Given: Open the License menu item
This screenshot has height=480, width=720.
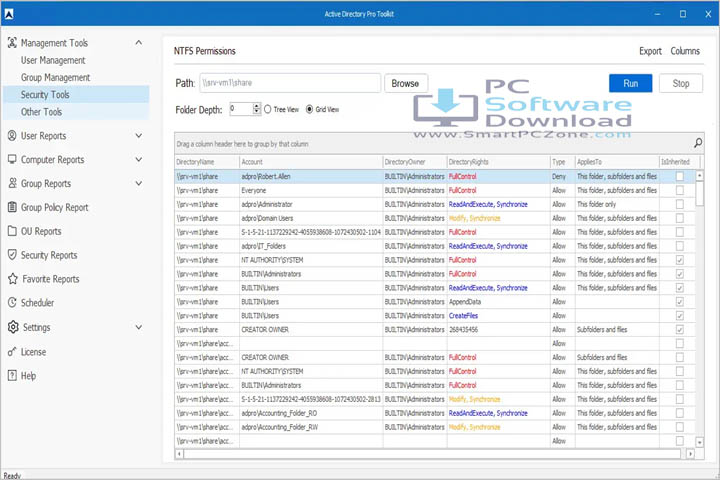Looking at the screenshot, I should (x=33, y=352).
